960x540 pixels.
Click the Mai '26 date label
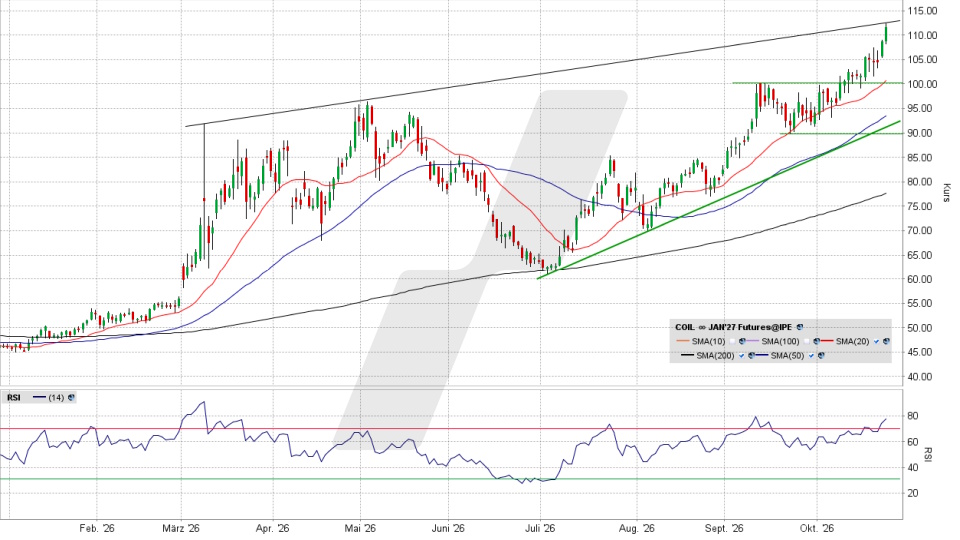[361, 528]
